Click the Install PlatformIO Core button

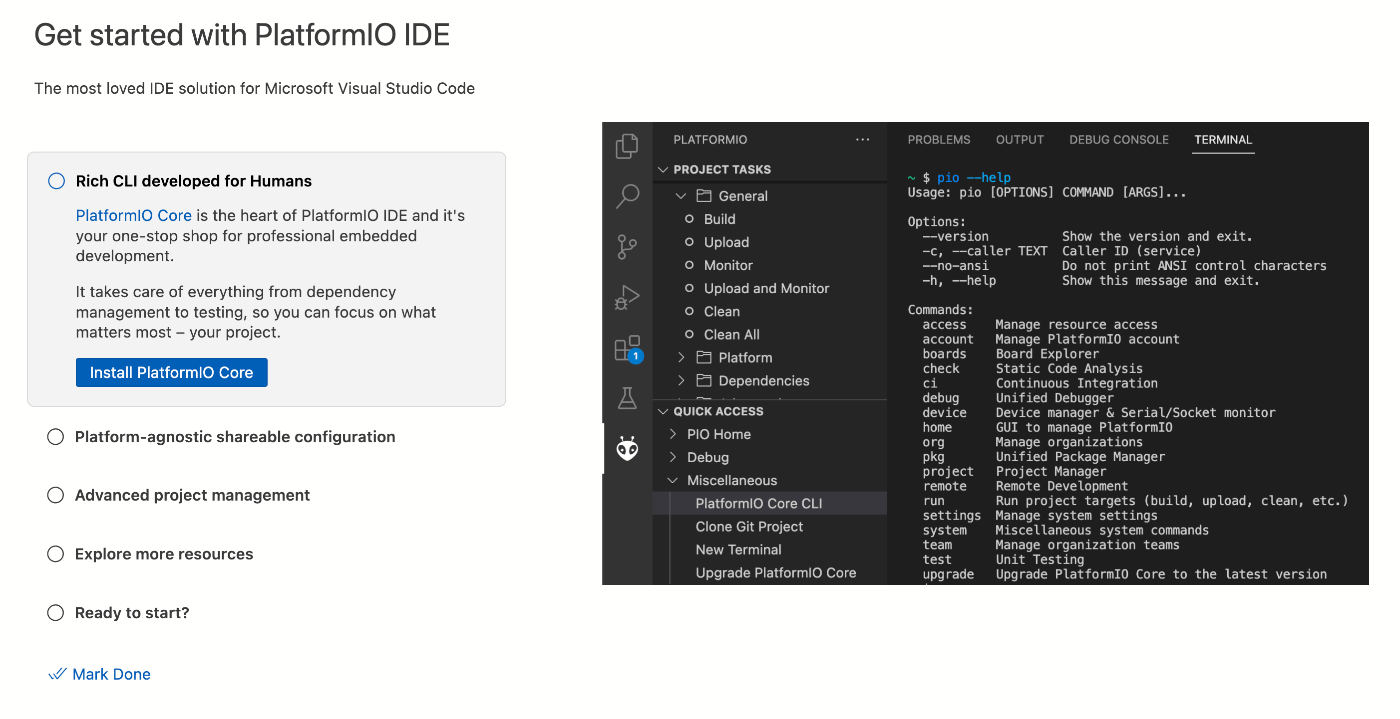coord(172,372)
